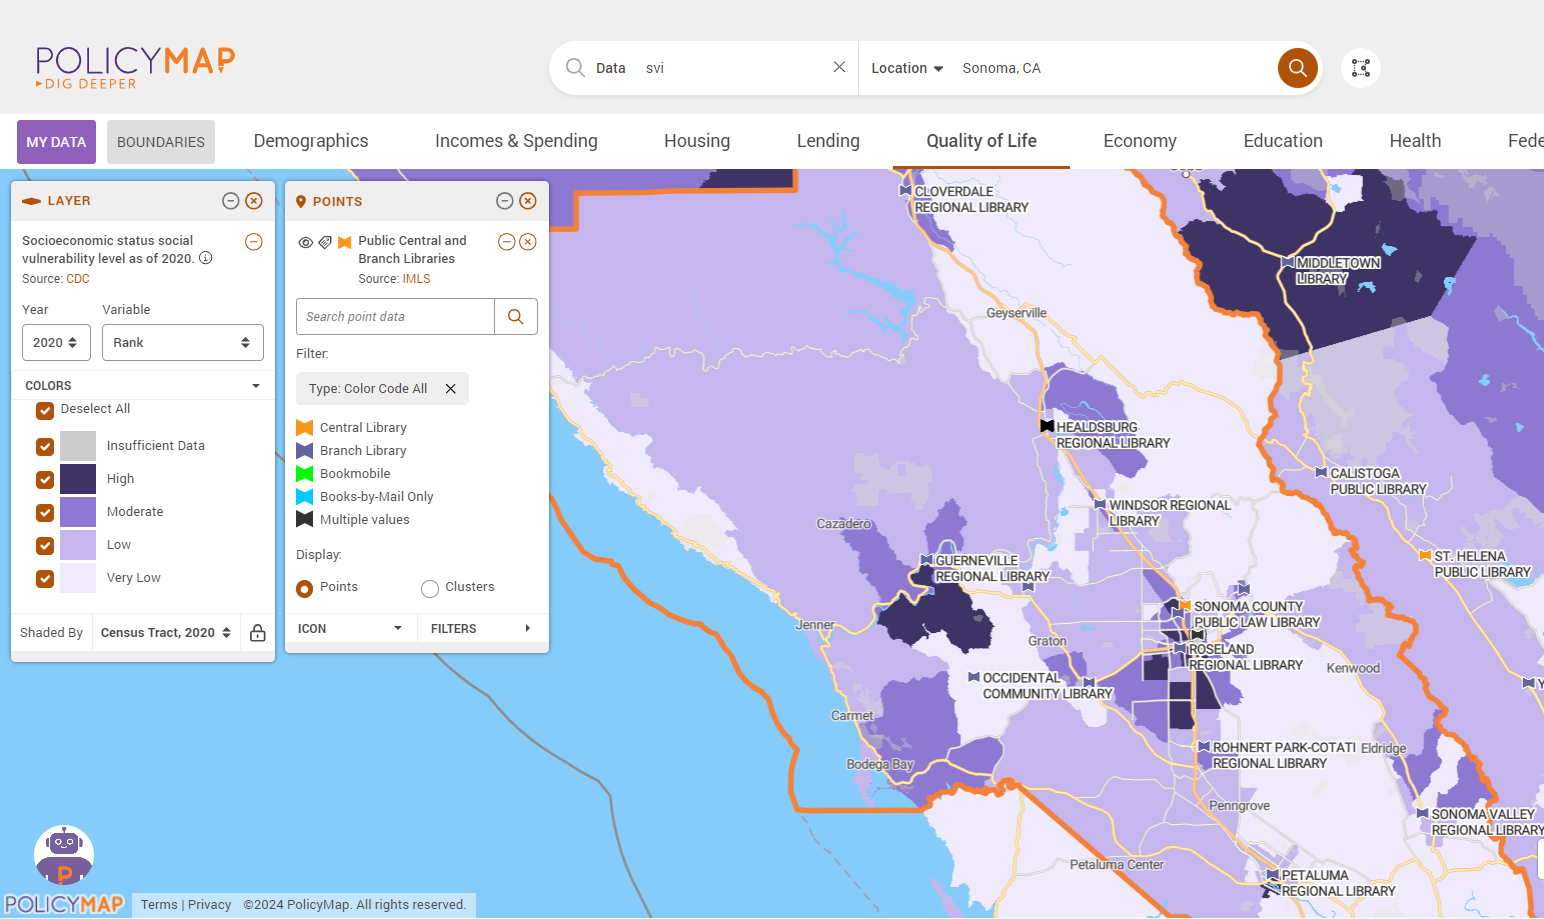Open the Location dropdown

[907, 68]
